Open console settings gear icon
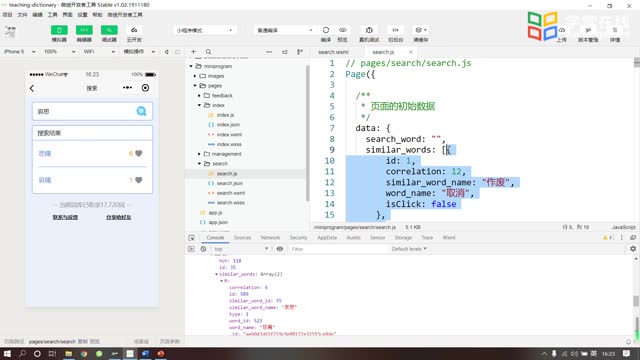 tap(633, 249)
